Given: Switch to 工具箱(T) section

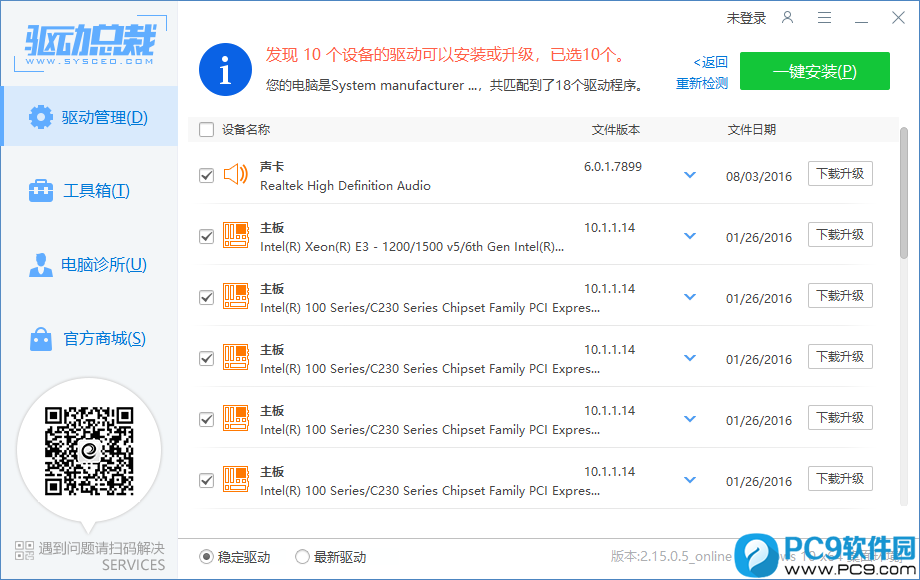Looking at the screenshot, I should pyautogui.click(x=80, y=191).
